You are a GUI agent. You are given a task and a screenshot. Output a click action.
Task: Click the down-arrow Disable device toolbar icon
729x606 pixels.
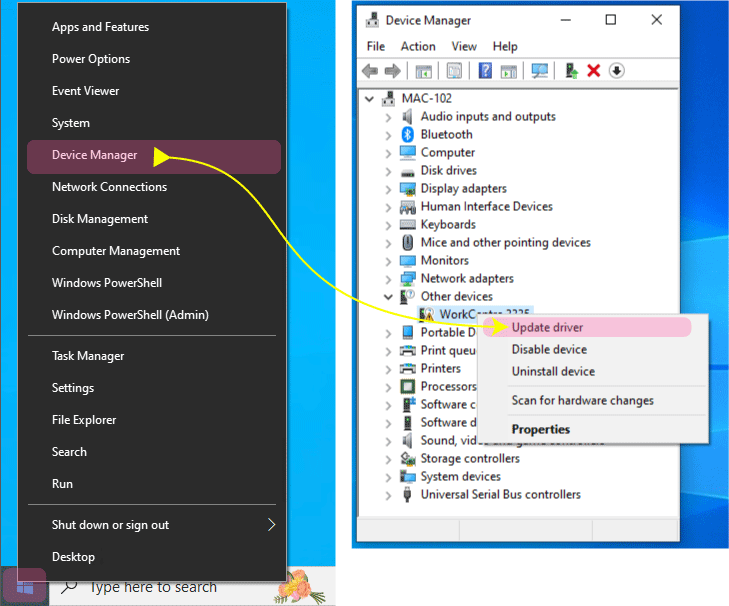coord(617,71)
